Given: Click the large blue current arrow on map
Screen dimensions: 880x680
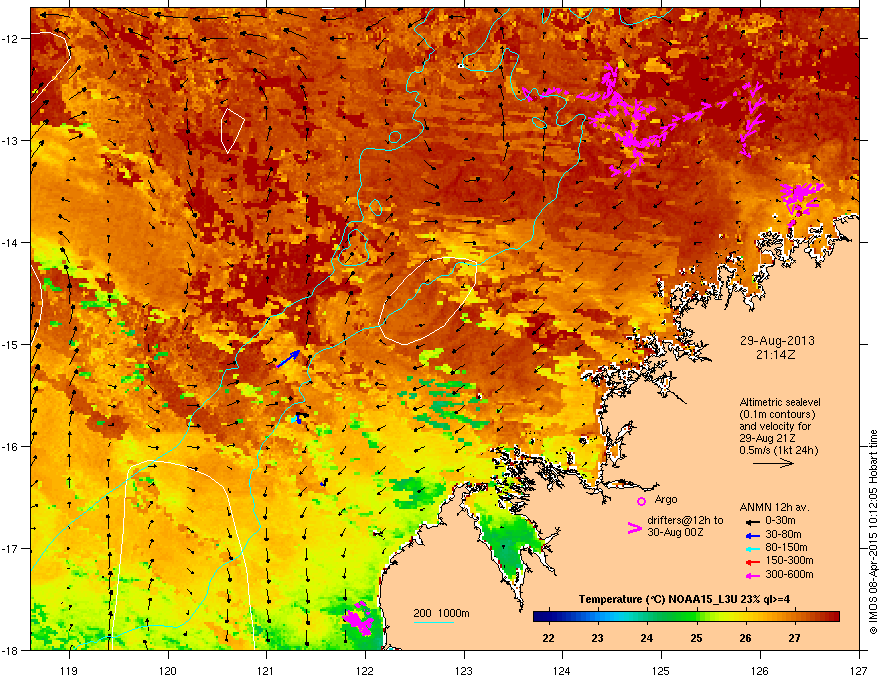Looking at the screenshot, I should (x=288, y=359).
